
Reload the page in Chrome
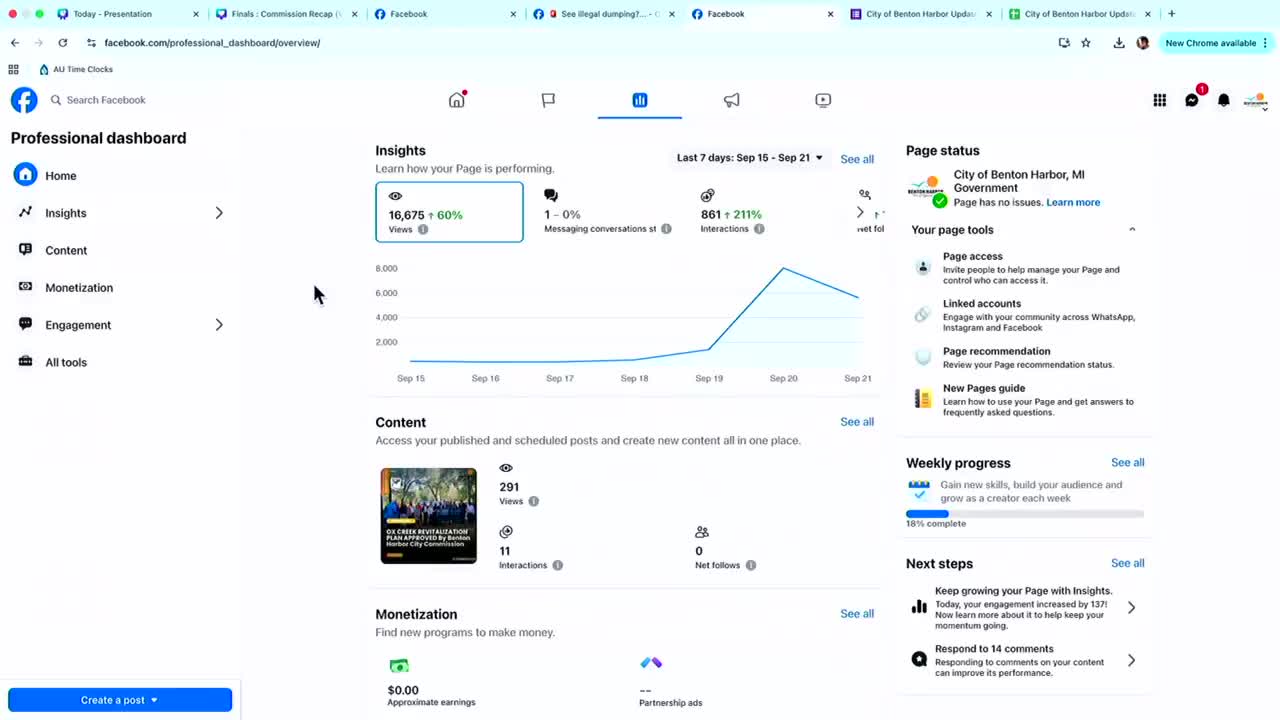[63, 43]
